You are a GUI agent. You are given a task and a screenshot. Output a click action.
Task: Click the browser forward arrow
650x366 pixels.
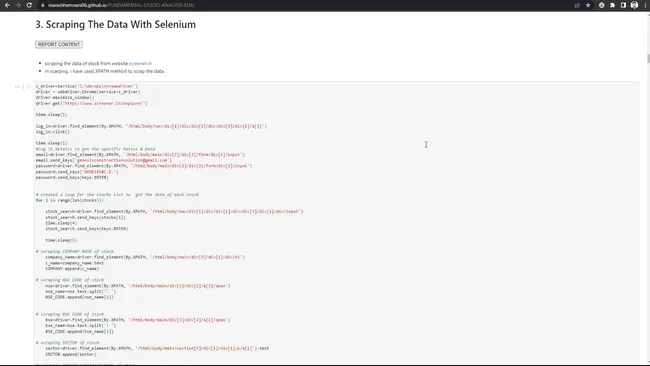click(18, 5)
